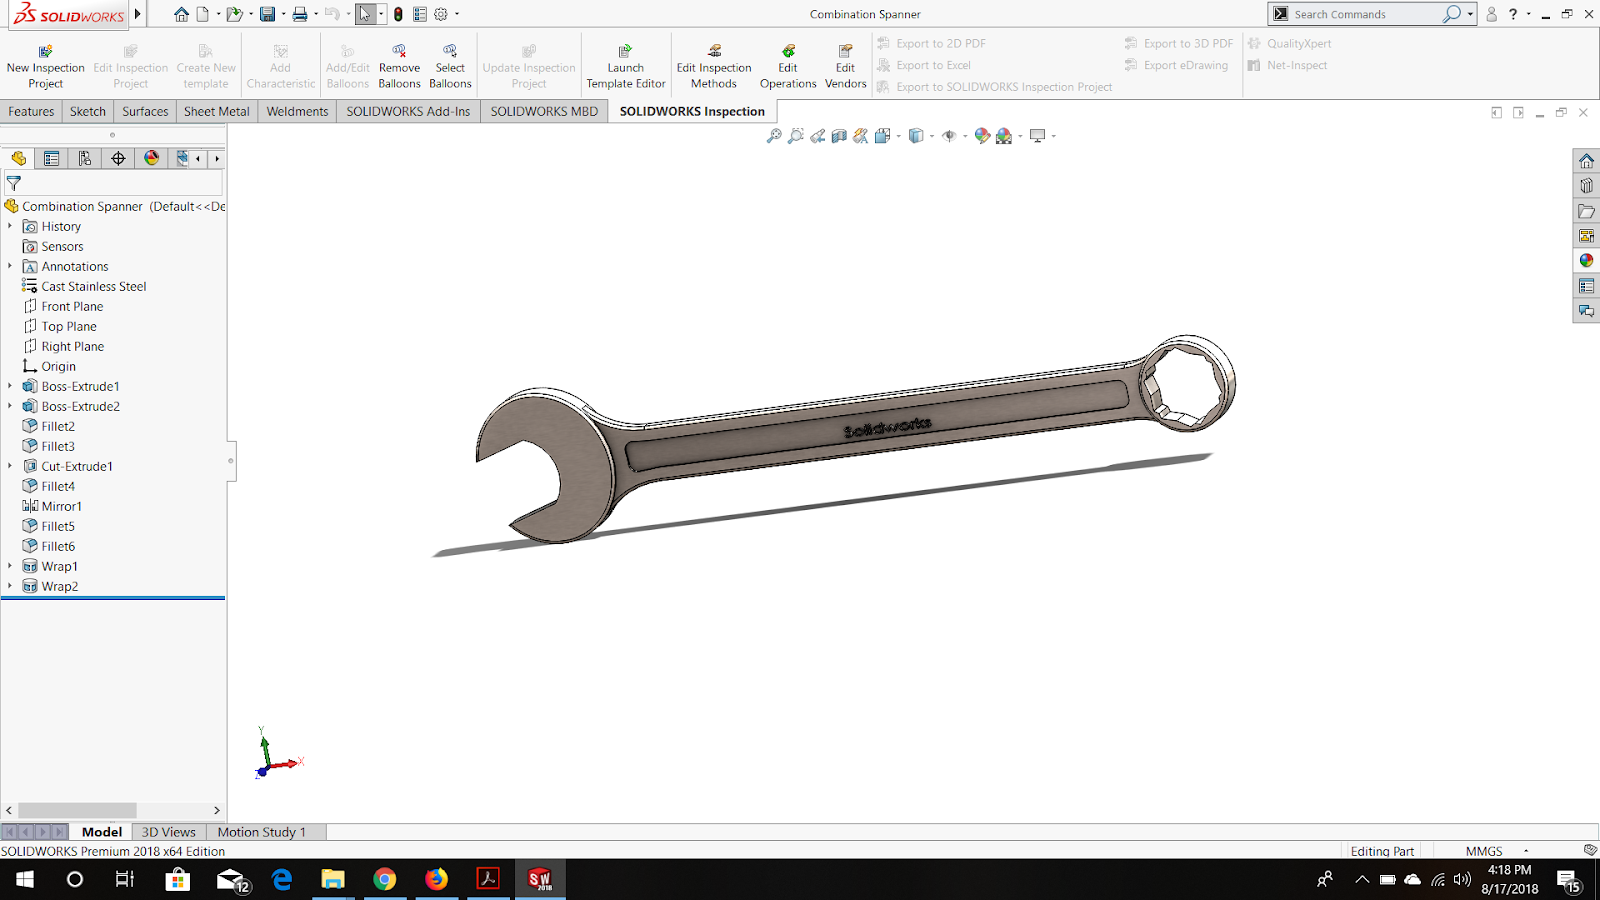Viewport: 1600px width, 900px height.
Task: Expand the Wrap1 feature node
Action: pyautogui.click(x=10, y=566)
